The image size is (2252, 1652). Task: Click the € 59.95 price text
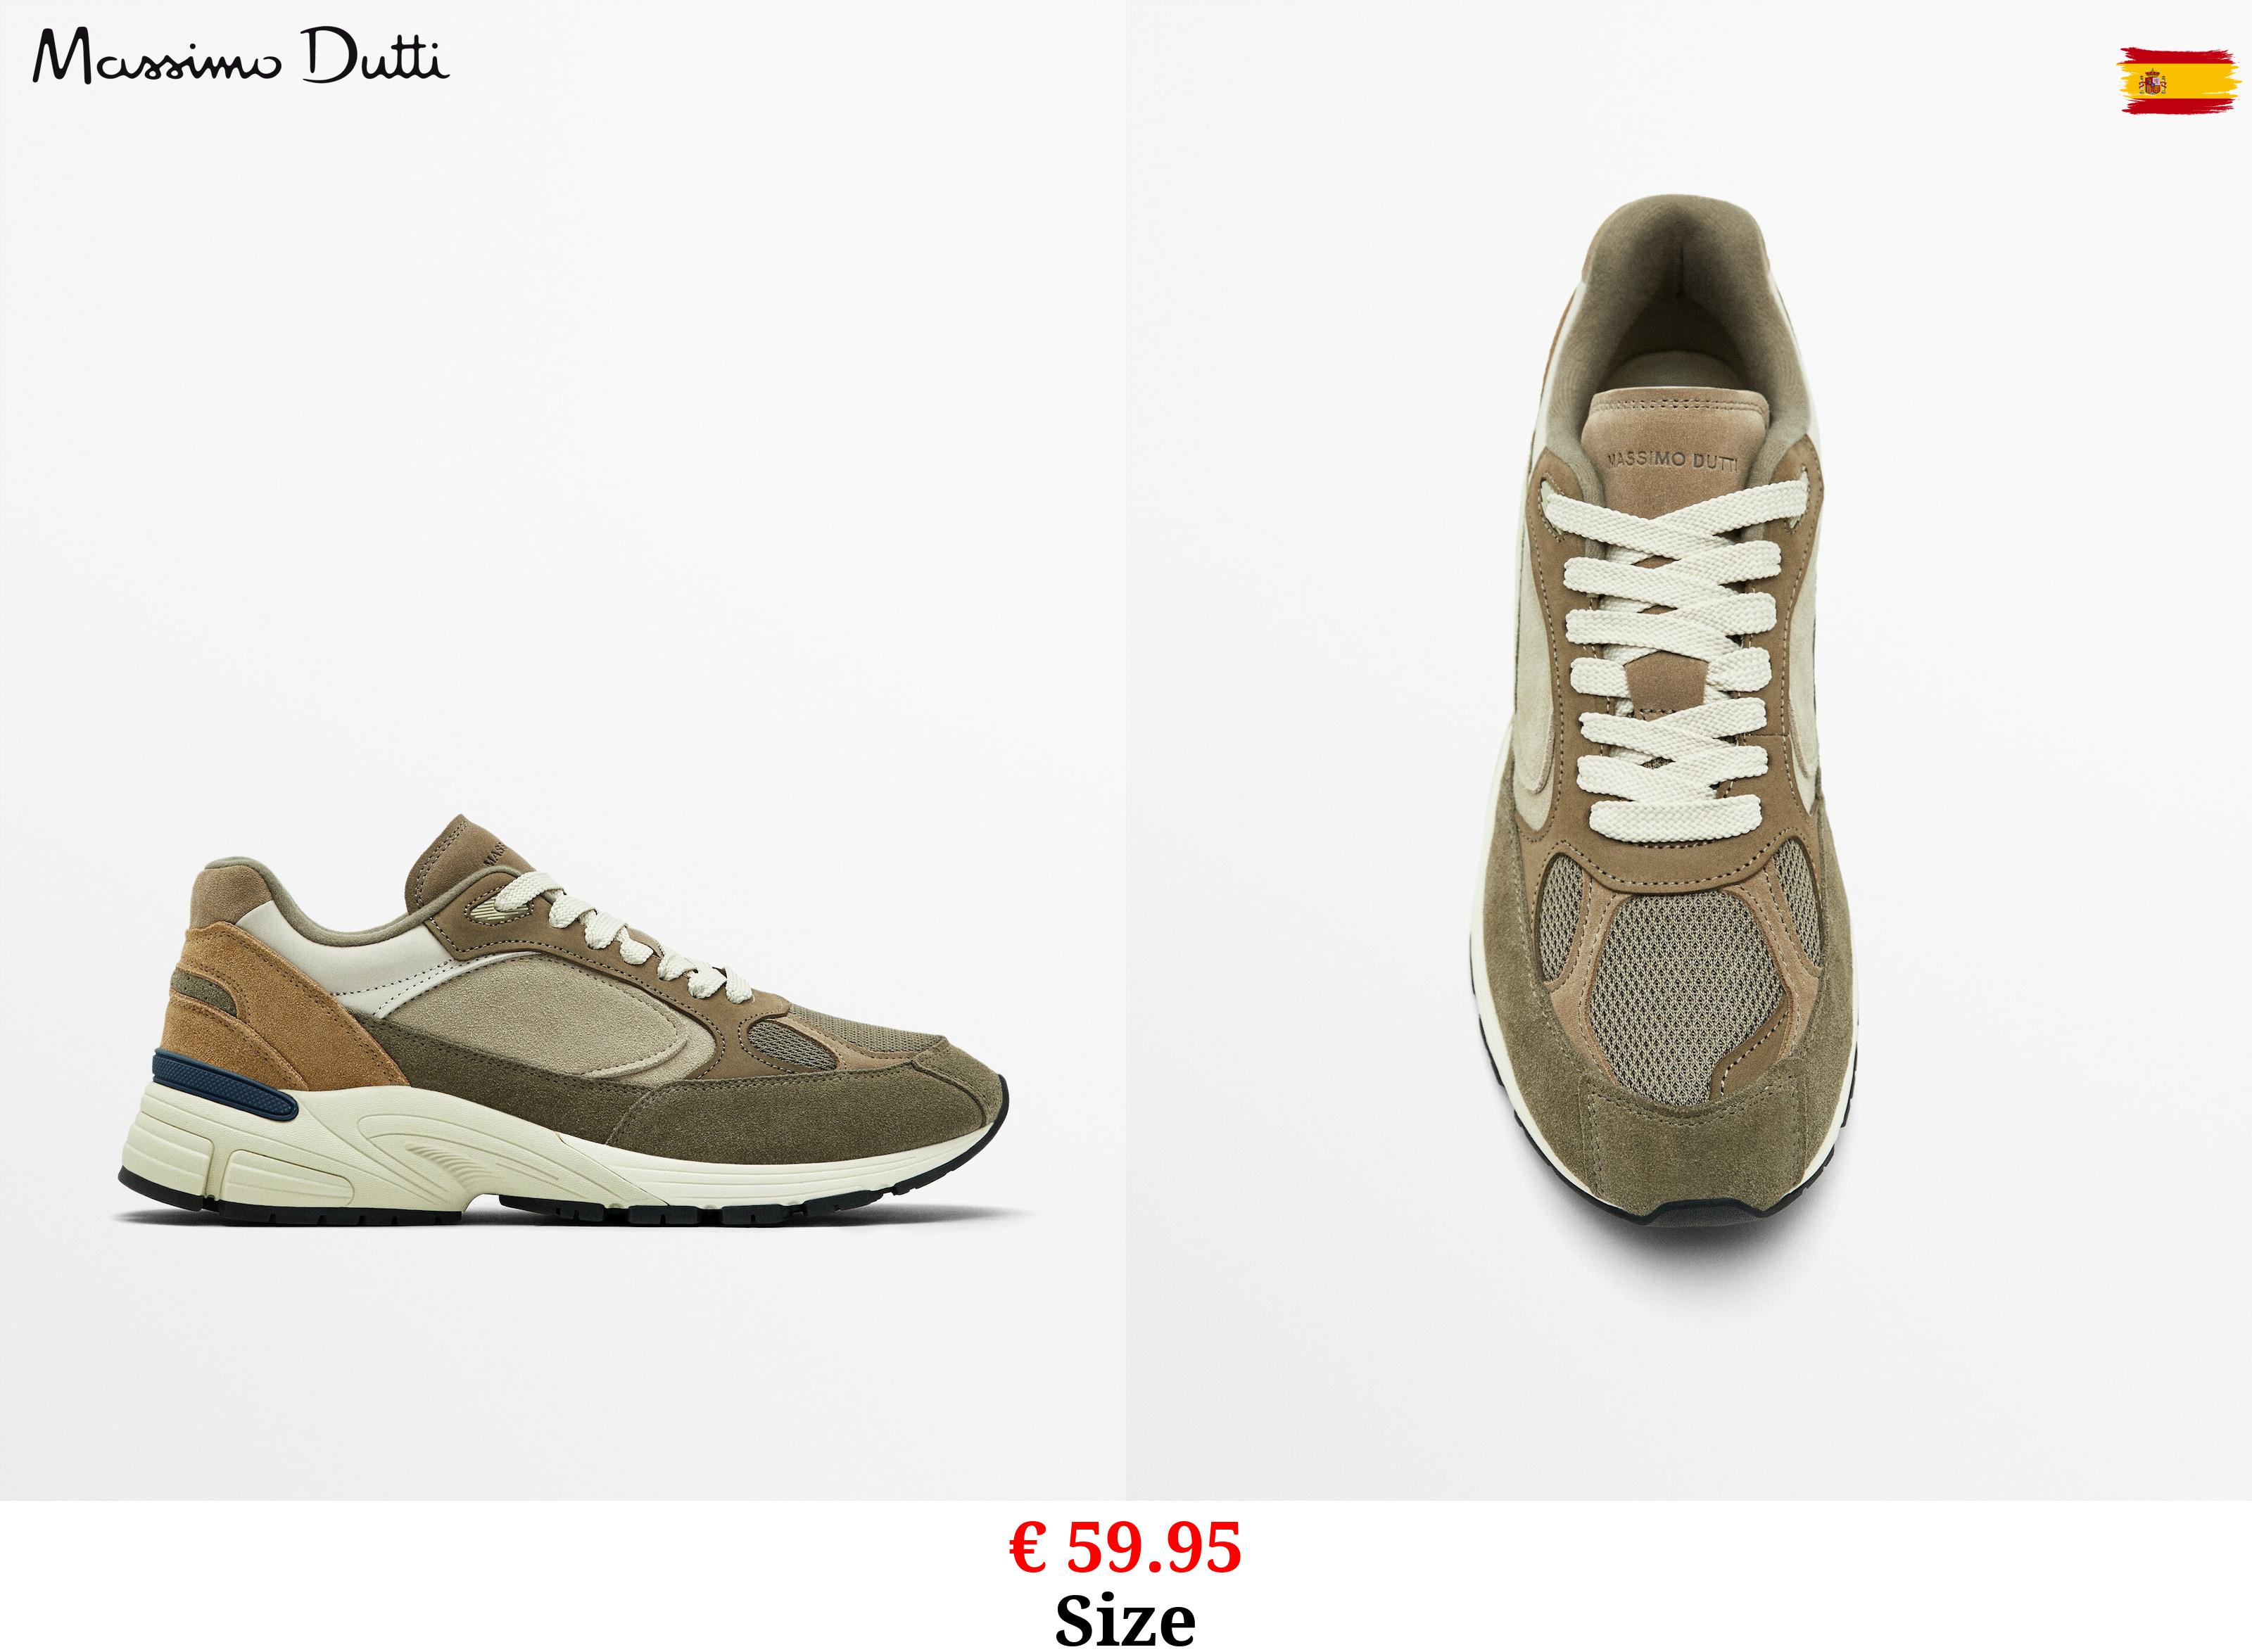tap(1126, 1547)
